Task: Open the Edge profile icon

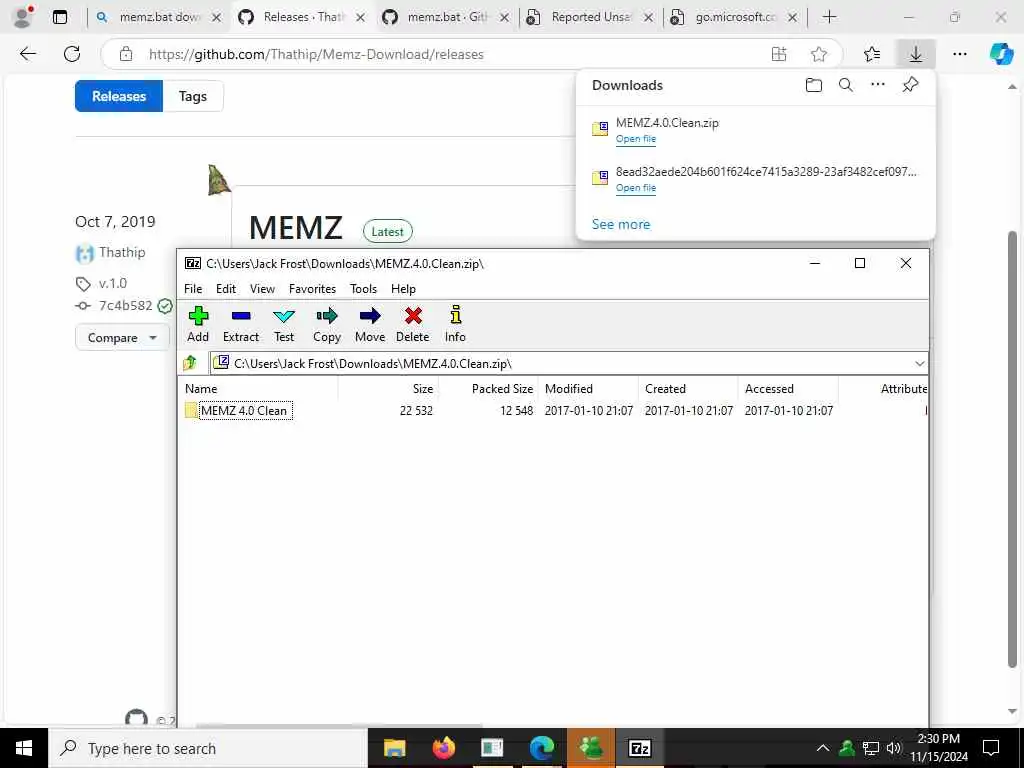Action: click(x=23, y=17)
